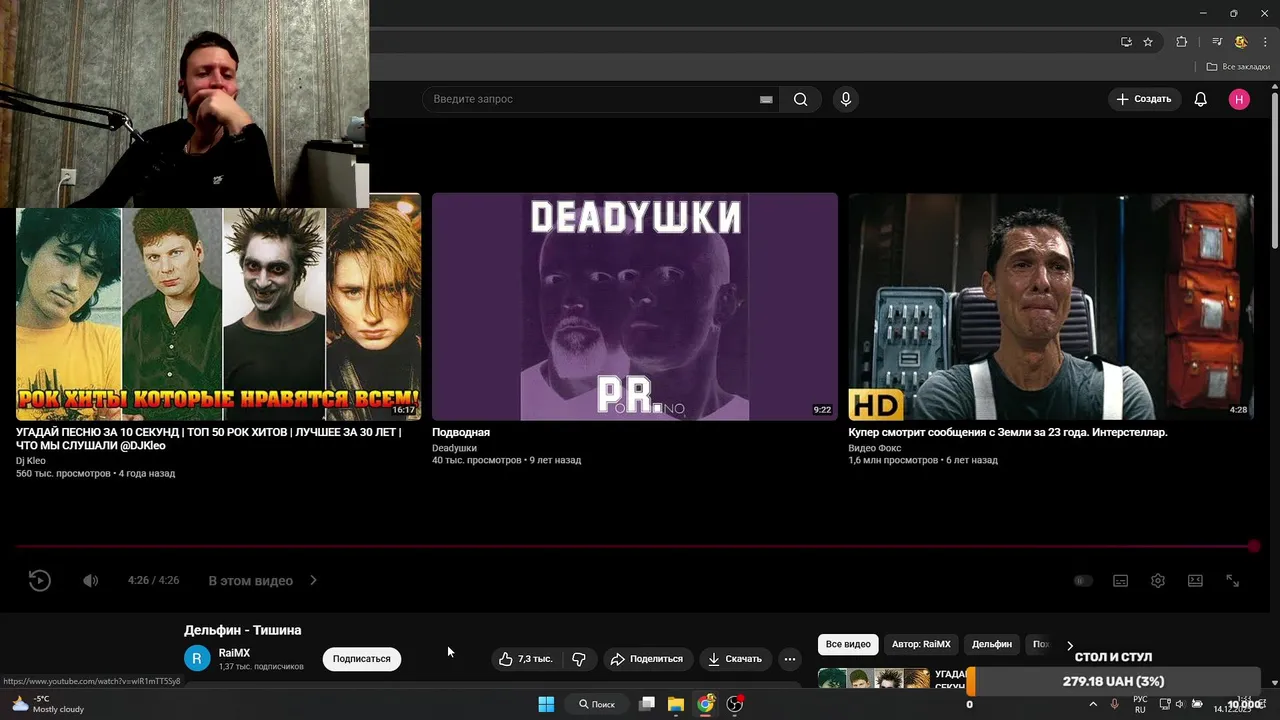Viewport: 1280px width, 720px height.
Task: Open the weather widget '-5°C Mostly cloudy'
Action: tap(48, 704)
